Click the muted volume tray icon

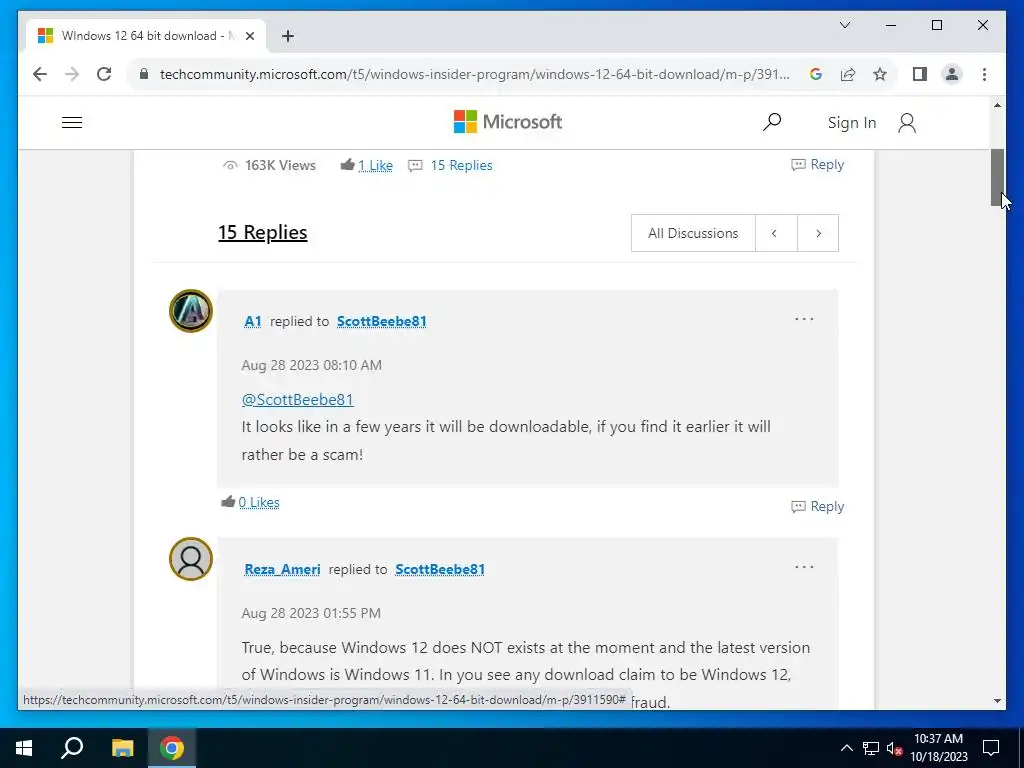click(895, 748)
